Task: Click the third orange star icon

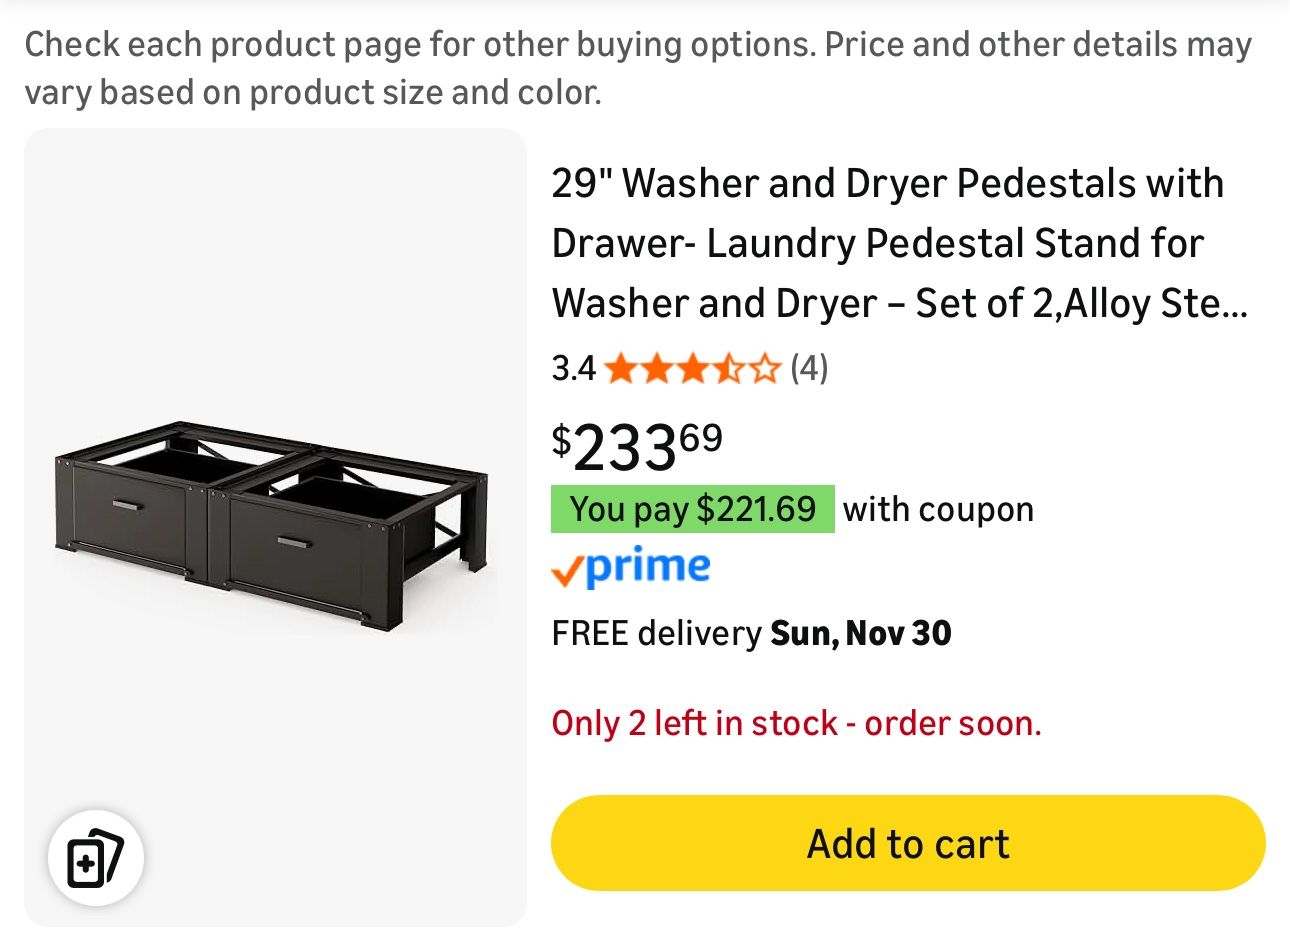Action: (689, 368)
